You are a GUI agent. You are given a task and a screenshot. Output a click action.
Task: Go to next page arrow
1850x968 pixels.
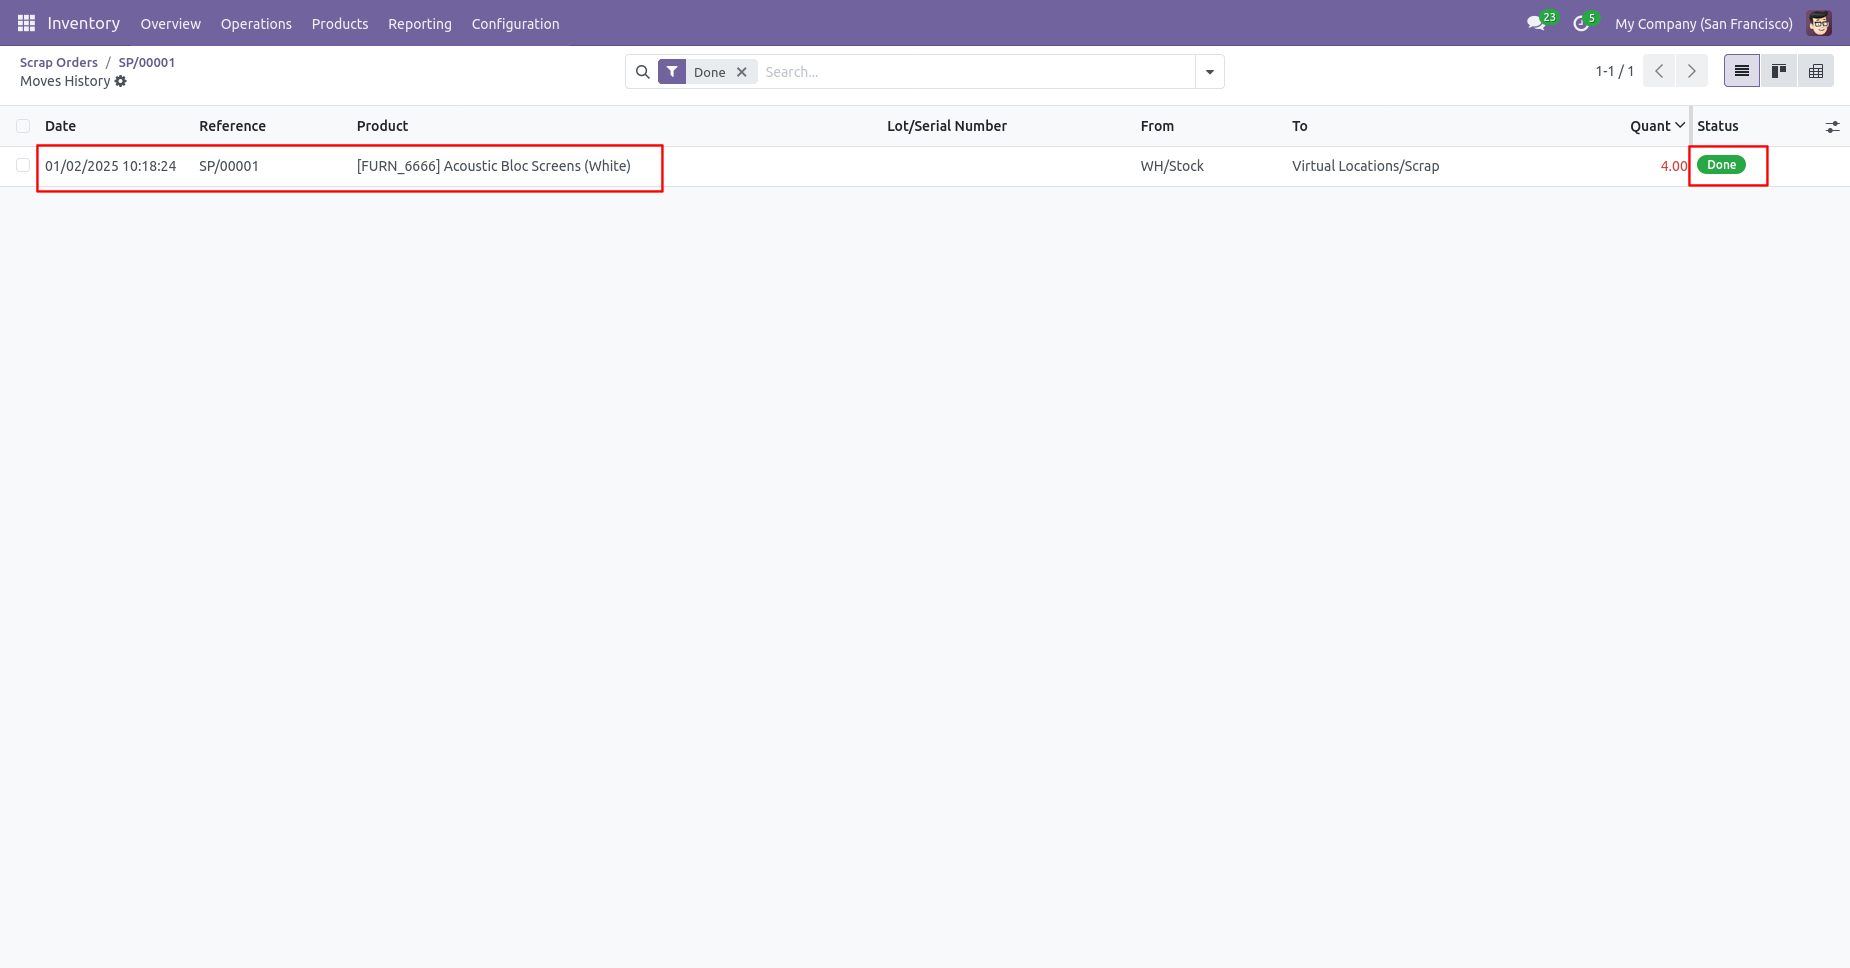[x=1691, y=71]
